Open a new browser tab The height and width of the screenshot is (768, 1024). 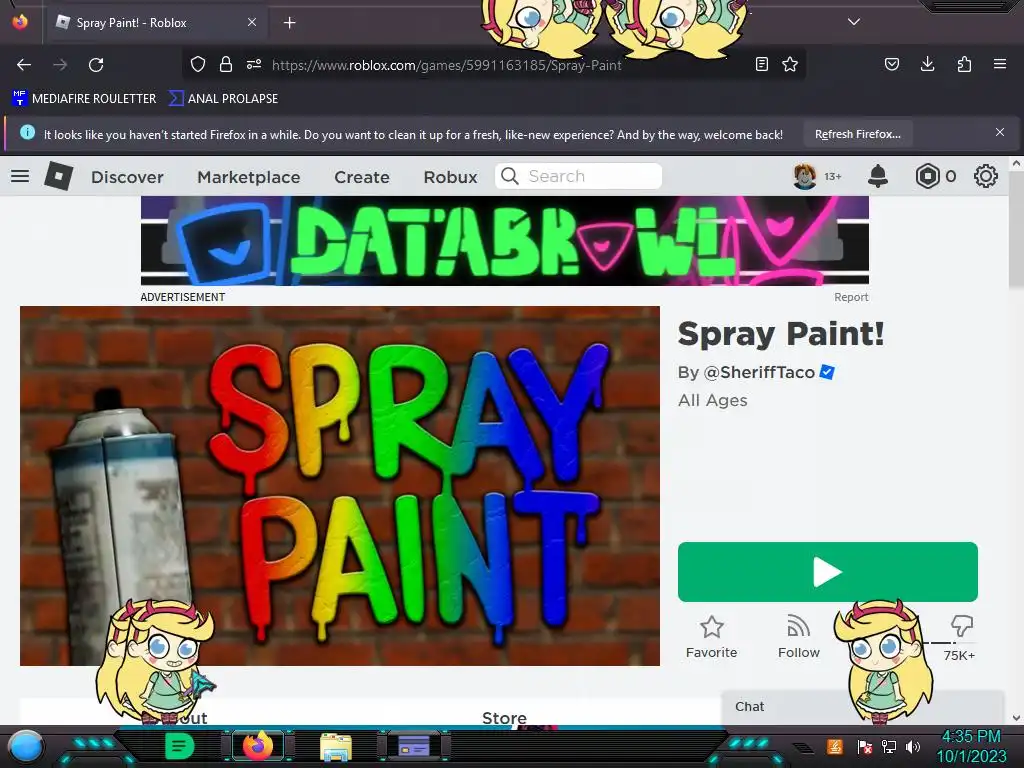pyautogui.click(x=289, y=23)
